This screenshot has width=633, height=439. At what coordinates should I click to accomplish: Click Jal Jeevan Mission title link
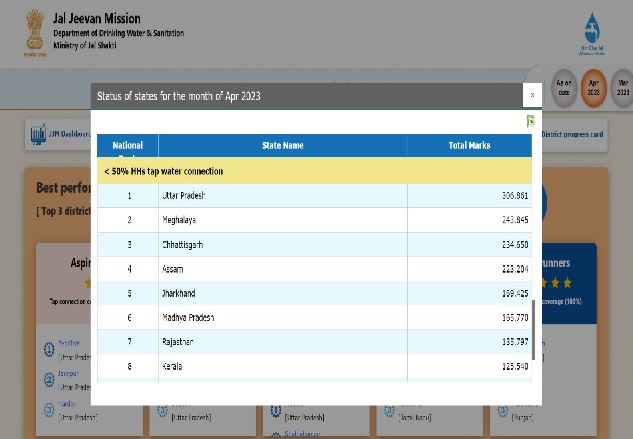[96, 18]
